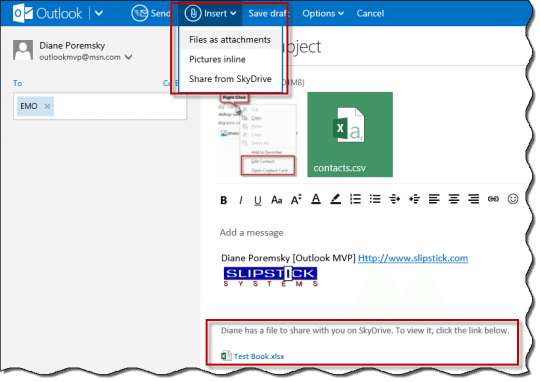
Task: Open the To recipients picker
Action: [17, 83]
